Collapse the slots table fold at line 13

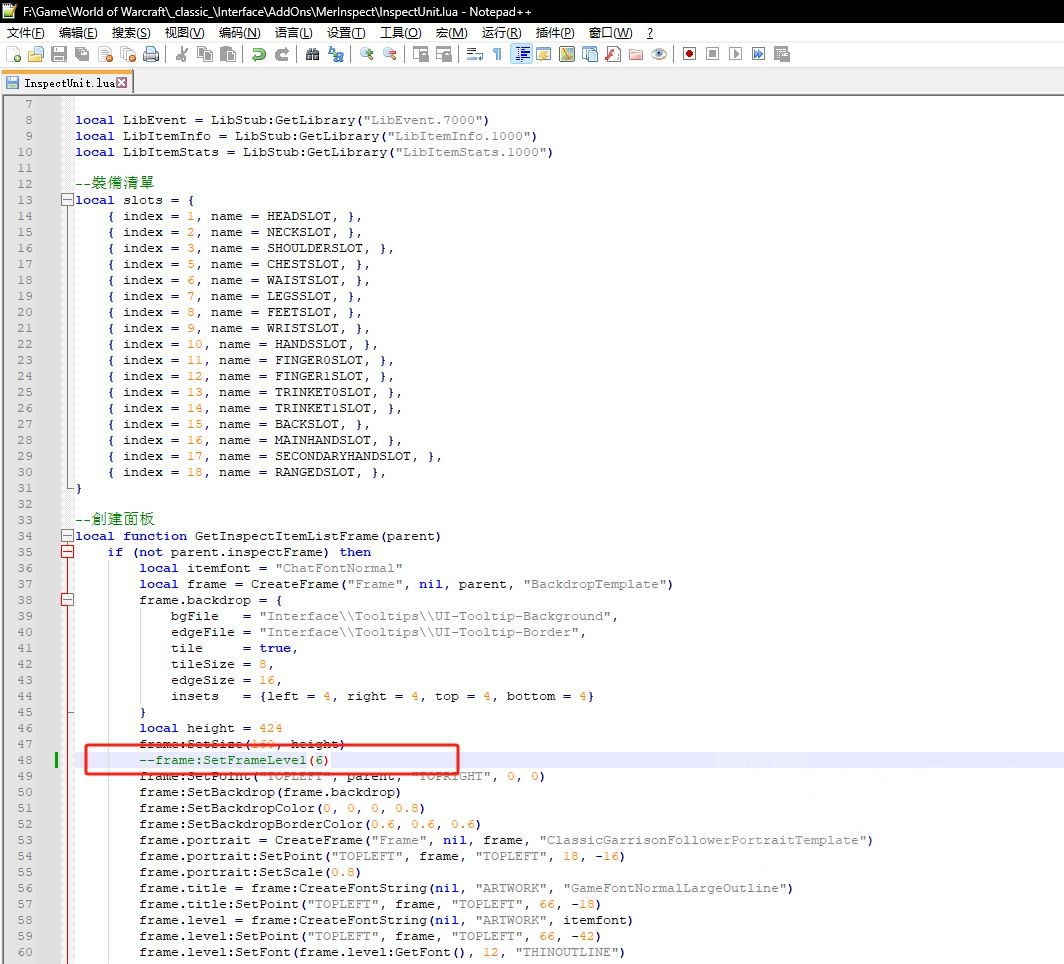tap(67, 200)
